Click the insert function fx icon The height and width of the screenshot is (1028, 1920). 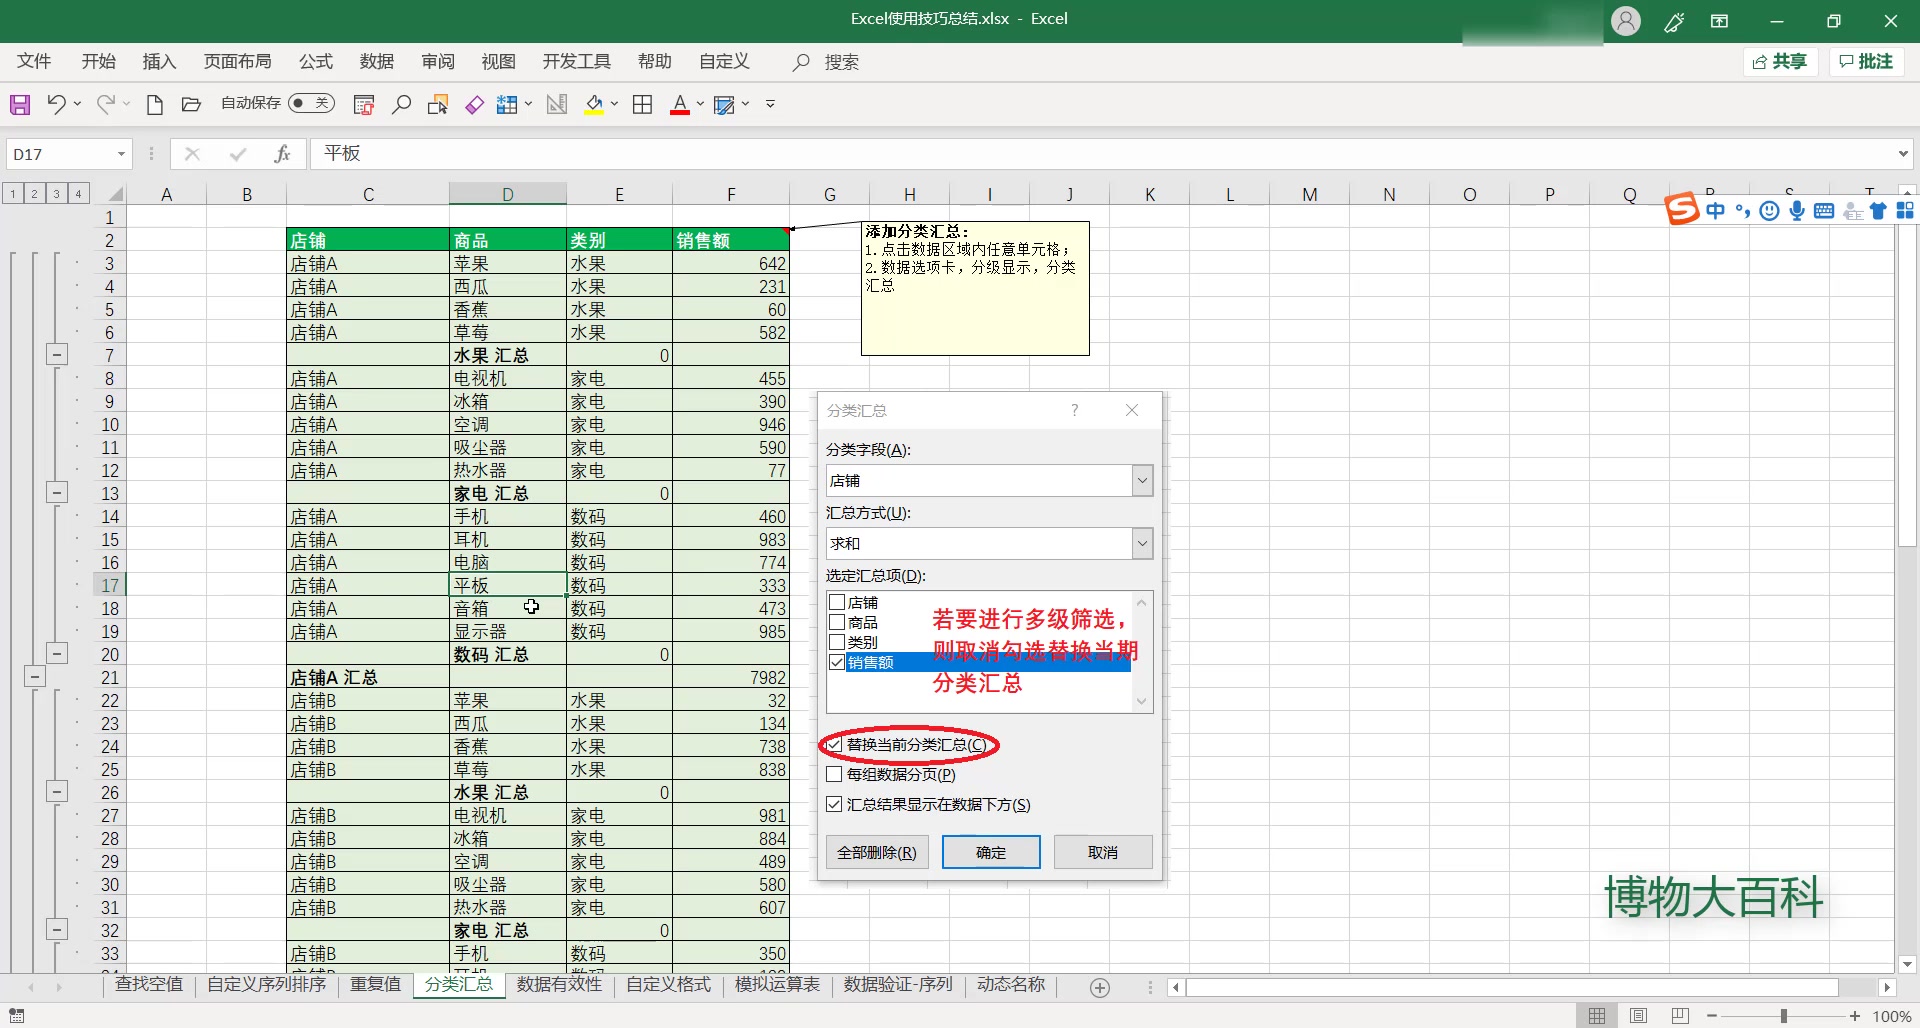(x=283, y=154)
